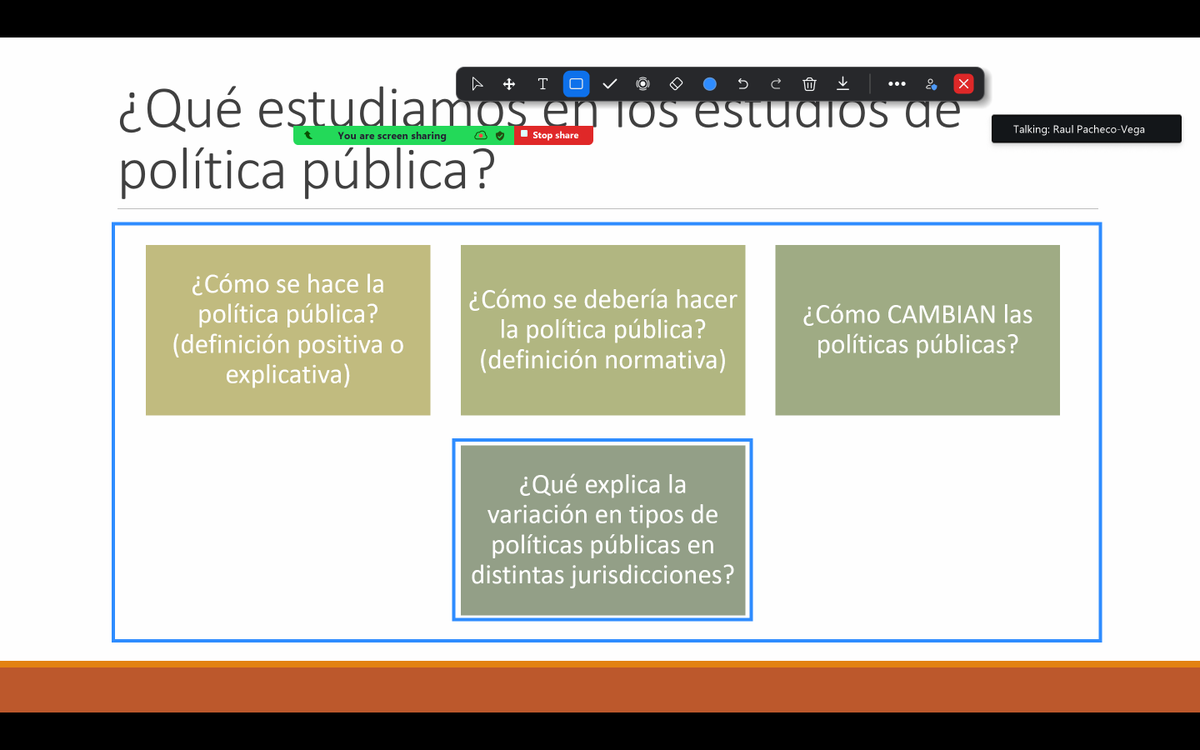Open the Text annotation tool
The image size is (1200, 750).
(x=542, y=84)
